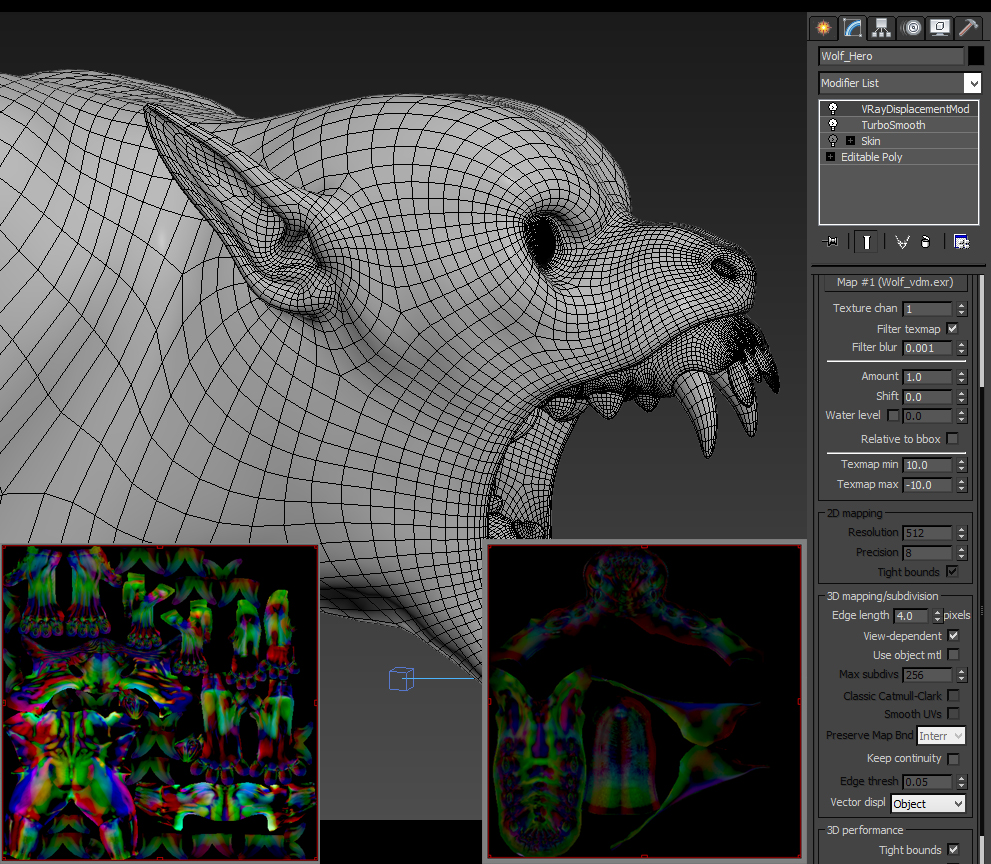Click the Edge thresh value field
The height and width of the screenshot is (864, 991).
(927, 782)
